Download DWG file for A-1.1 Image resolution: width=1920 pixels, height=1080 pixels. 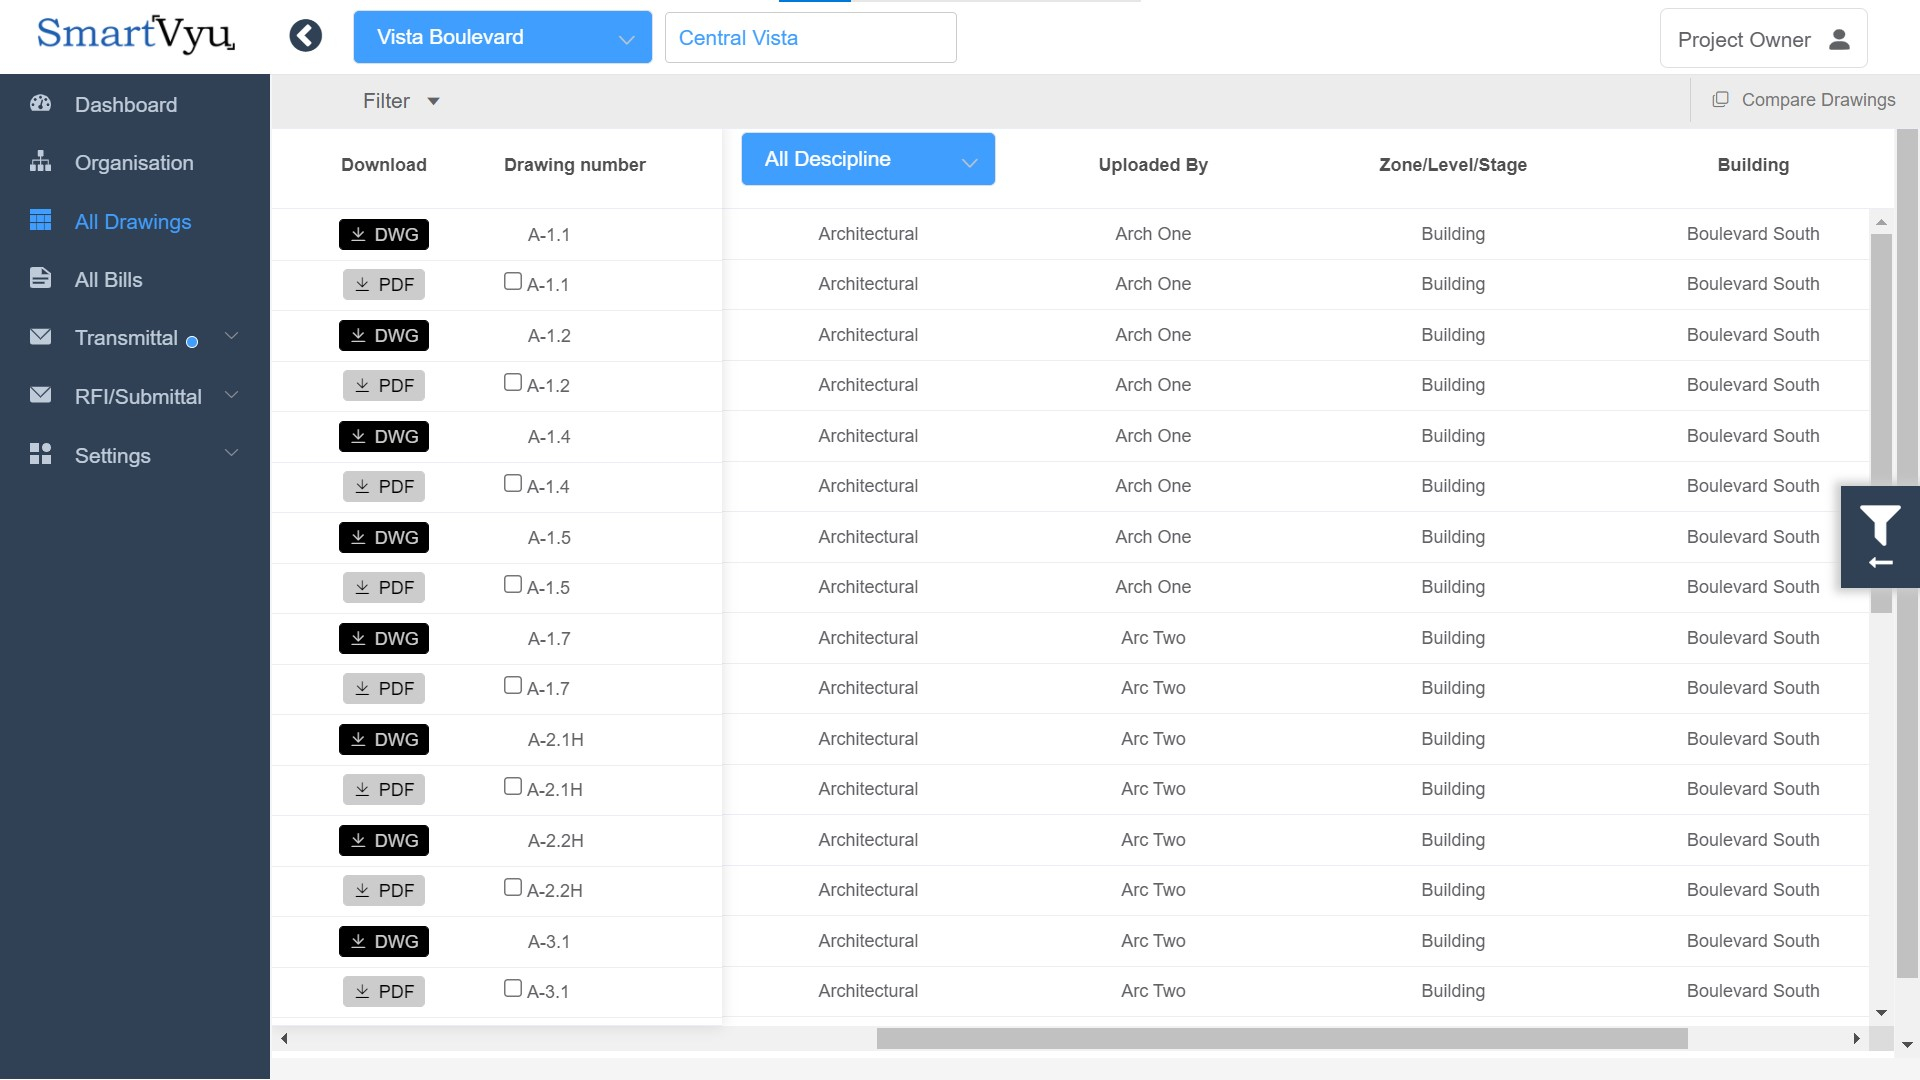[x=382, y=233]
